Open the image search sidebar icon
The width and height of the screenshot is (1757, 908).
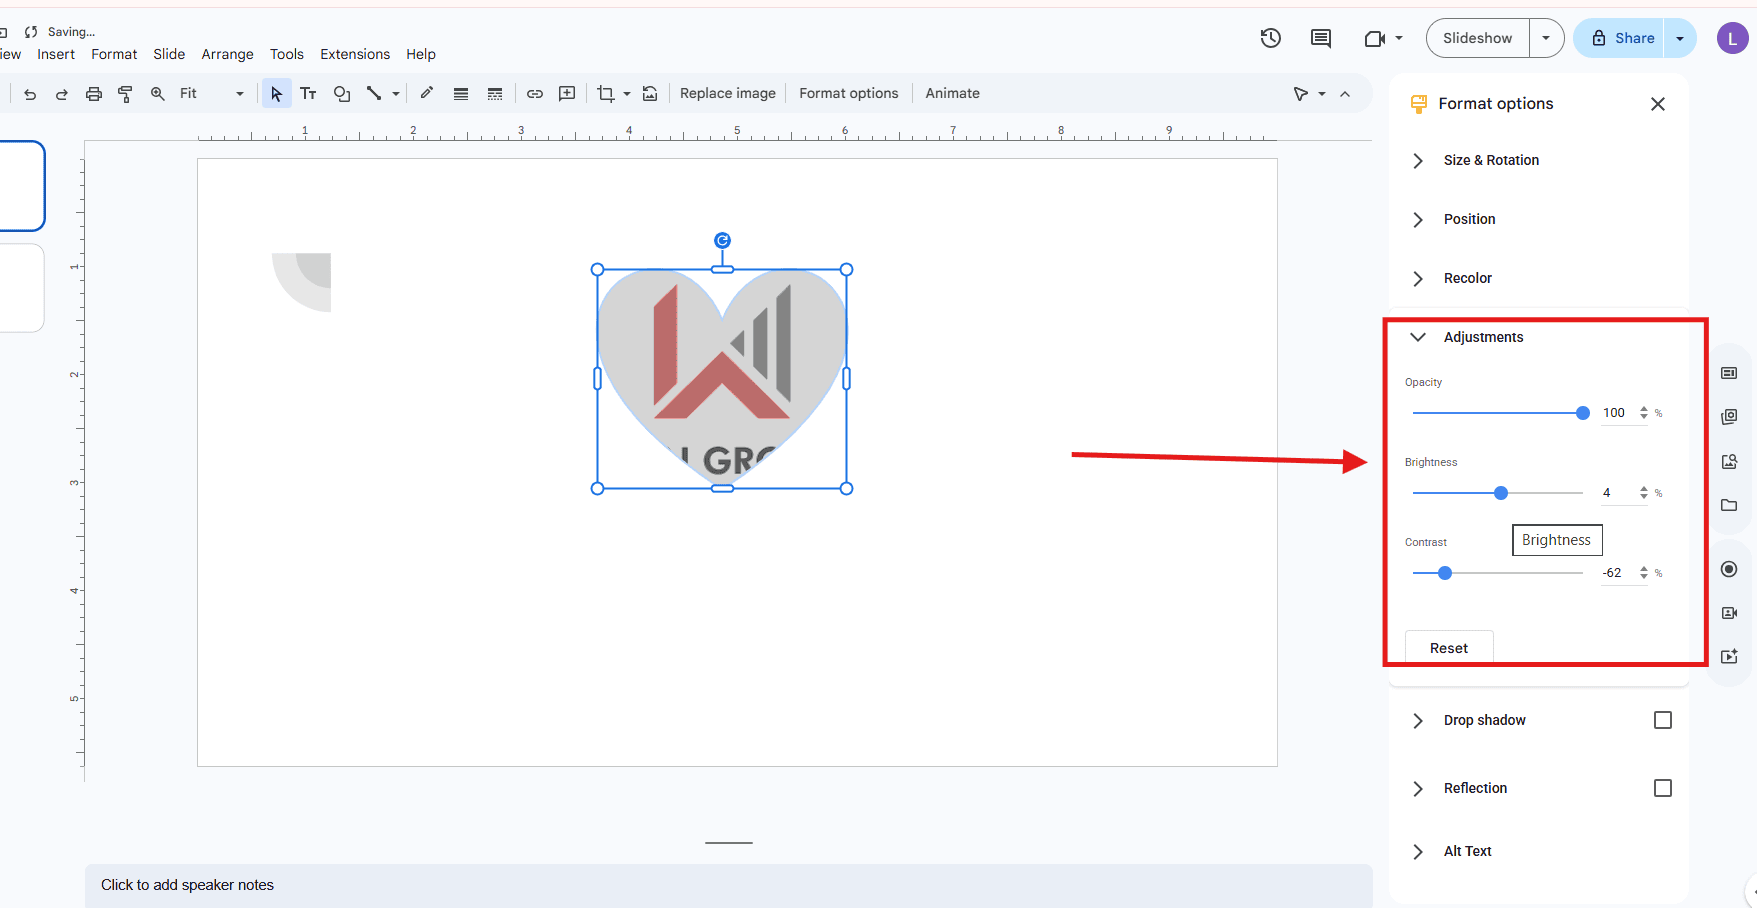pos(1729,461)
